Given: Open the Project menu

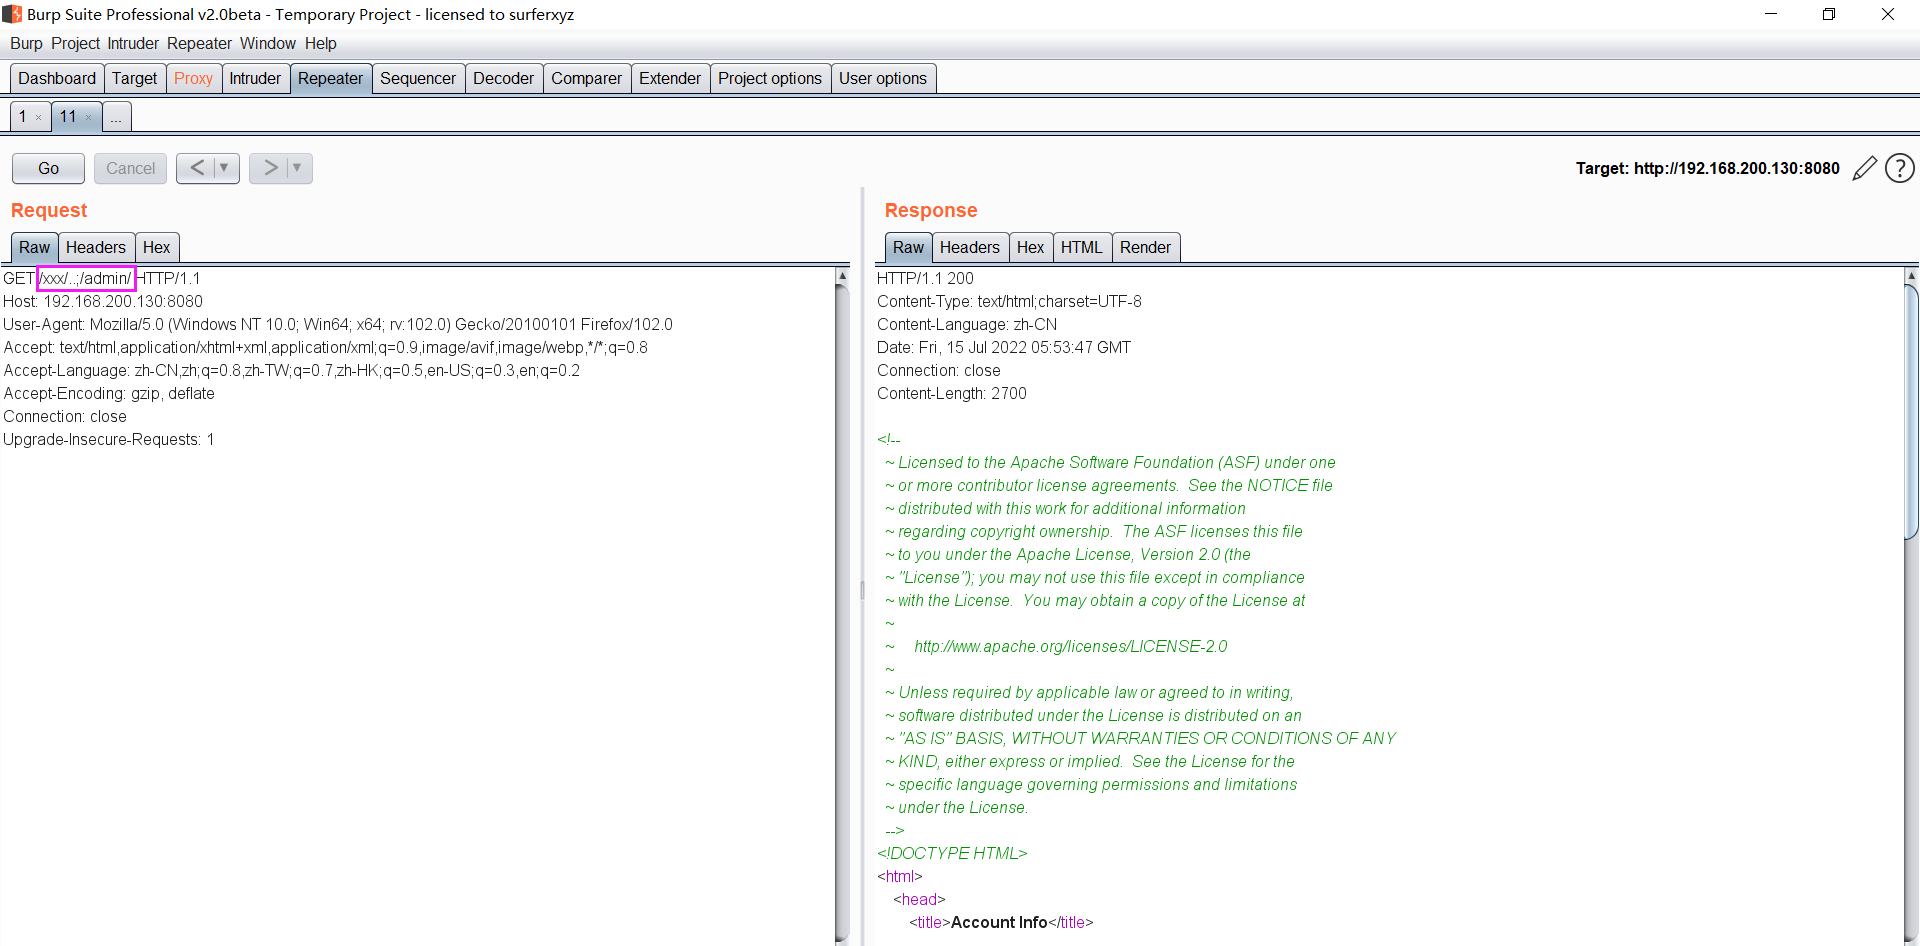Looking at the screenshot, I should 75,43.
